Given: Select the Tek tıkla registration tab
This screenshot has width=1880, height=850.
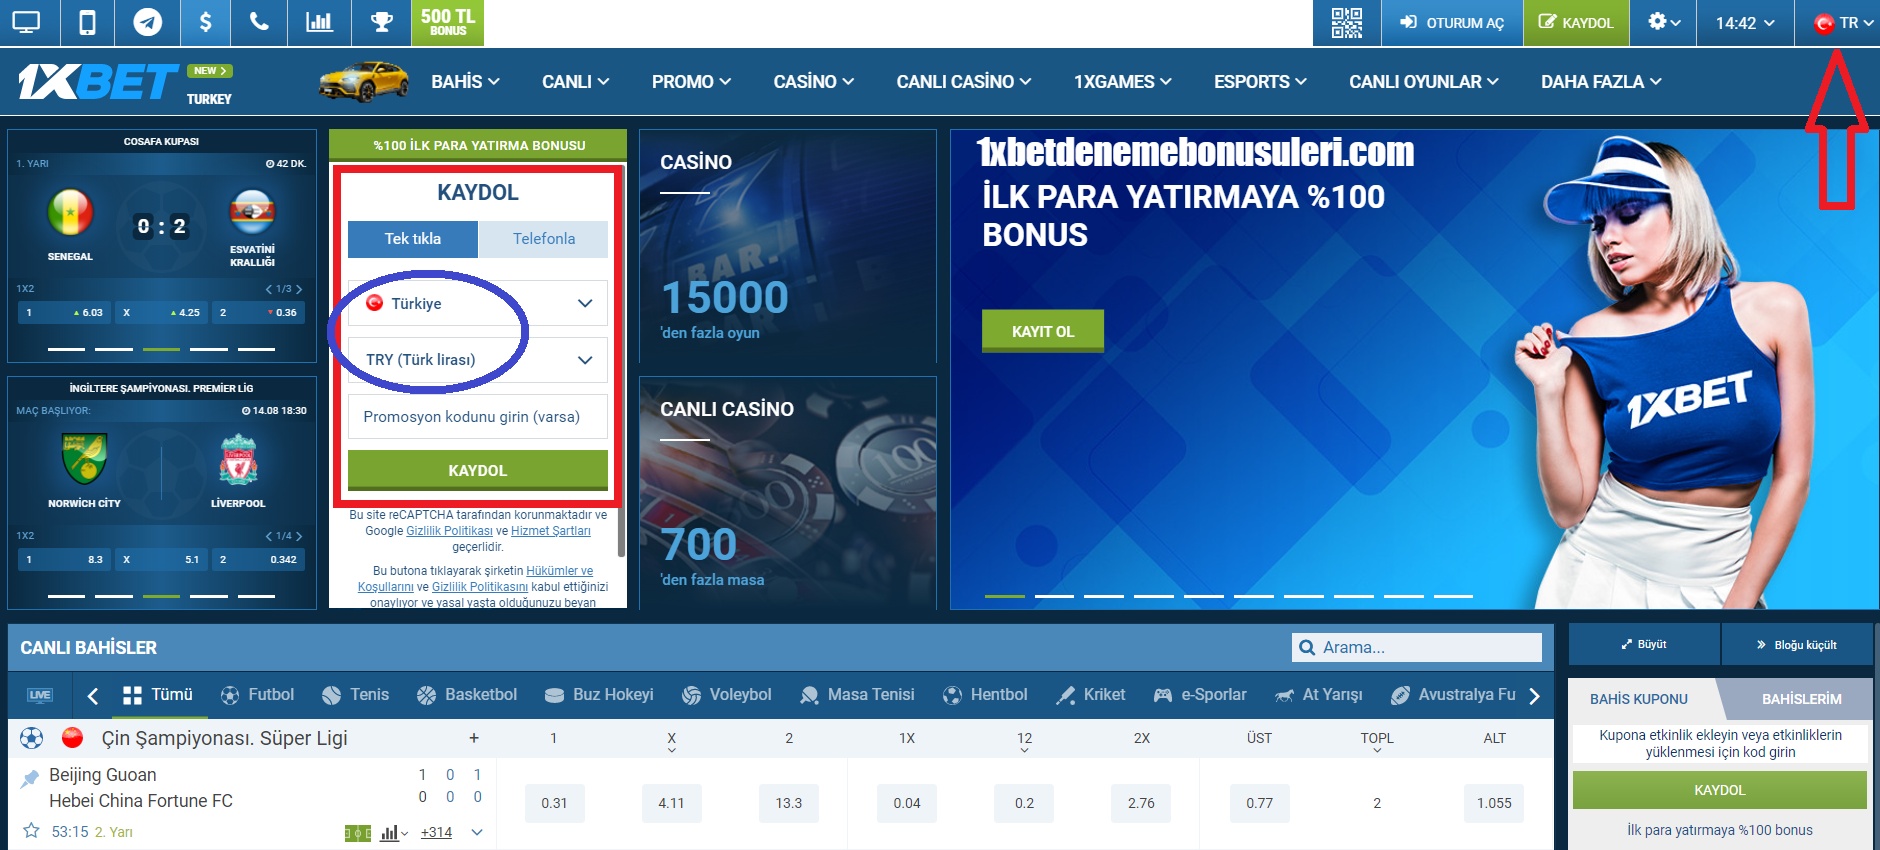Looking at the screenshot, I should (x=413, y=239).
